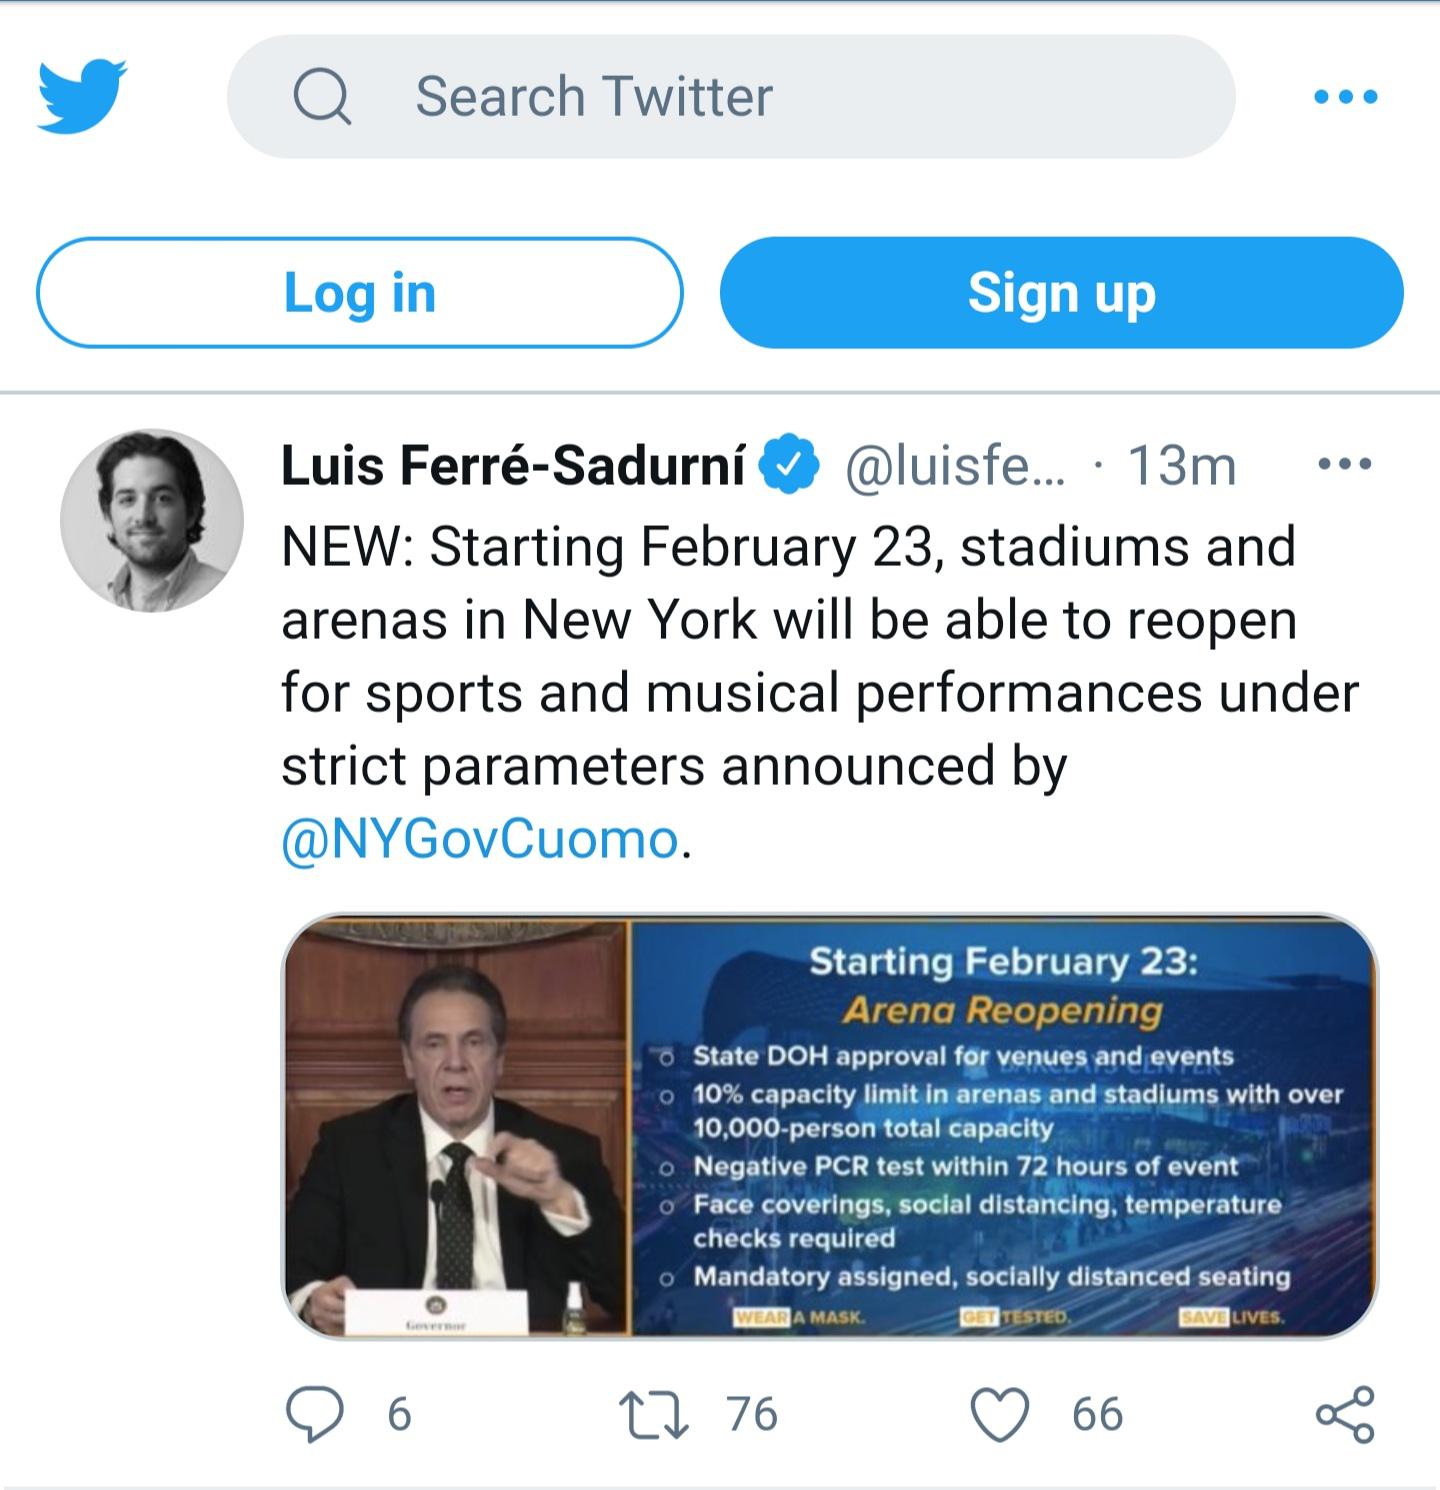Click the verified badge next to the name
This screenshot has width=1440, height=1490.
[x=788, y=463]
